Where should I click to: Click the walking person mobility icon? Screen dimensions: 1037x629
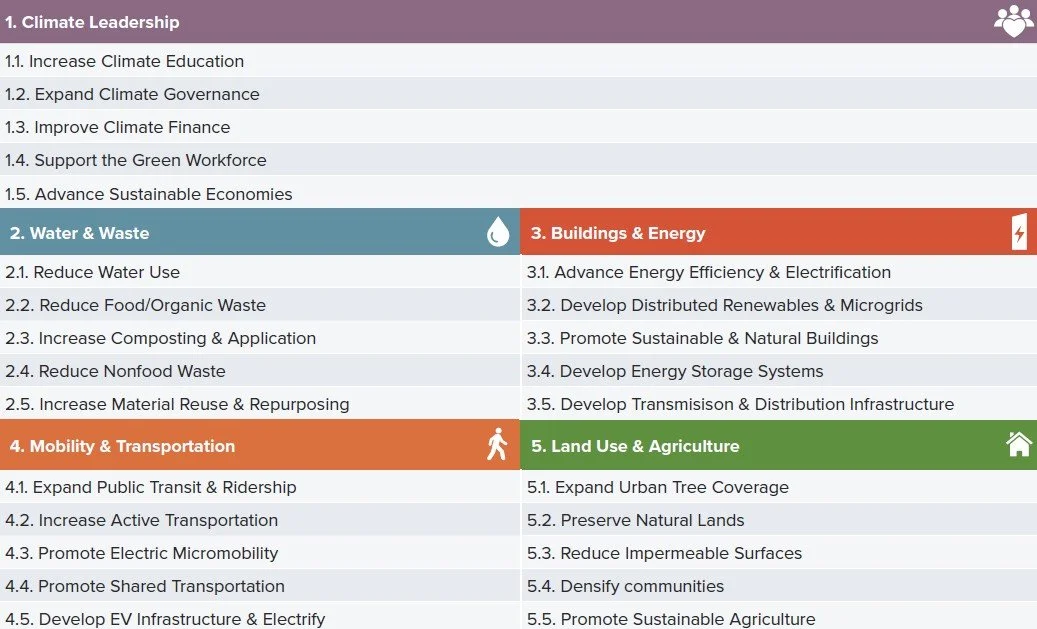(497, 444)
